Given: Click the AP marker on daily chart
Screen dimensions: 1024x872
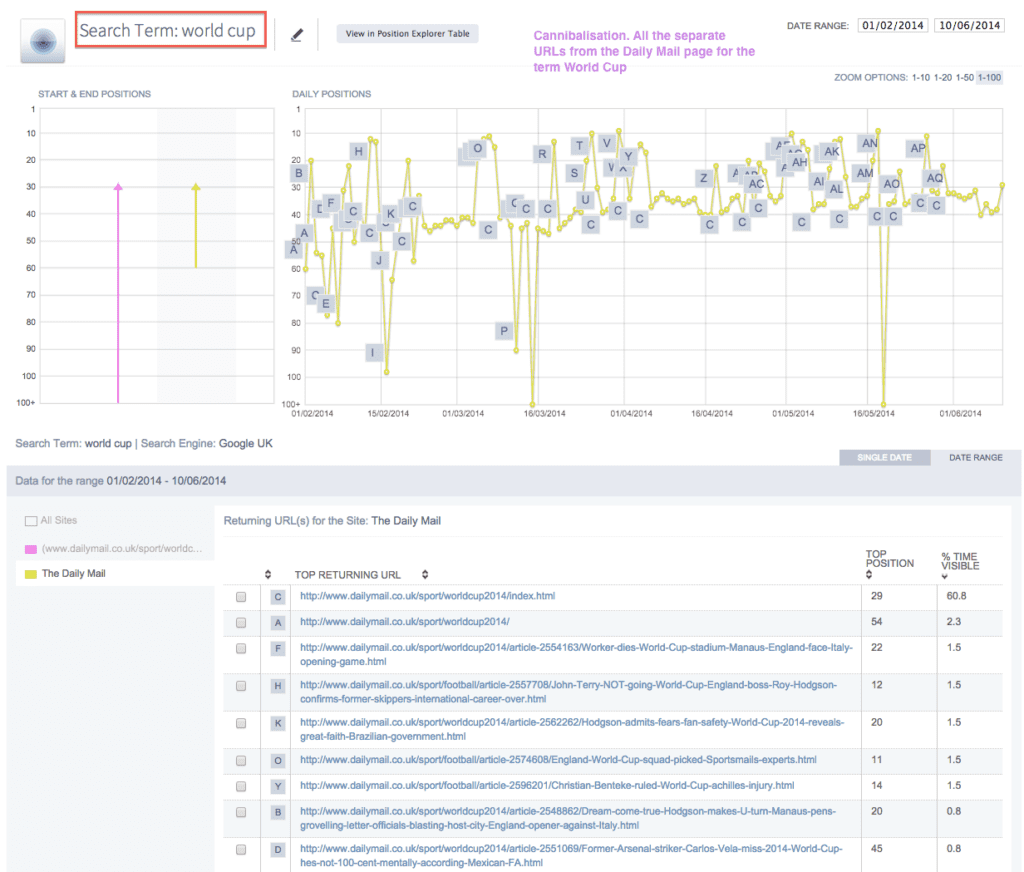Looking at the screenshot, I should coord(918,148).
